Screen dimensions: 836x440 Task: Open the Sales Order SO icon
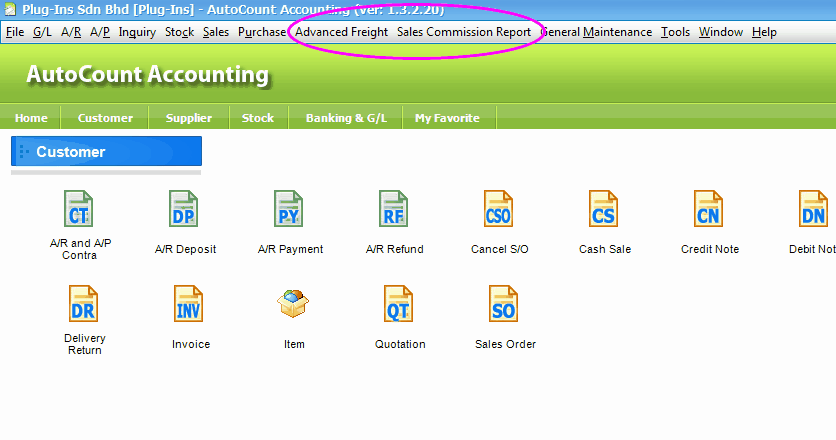504,304
